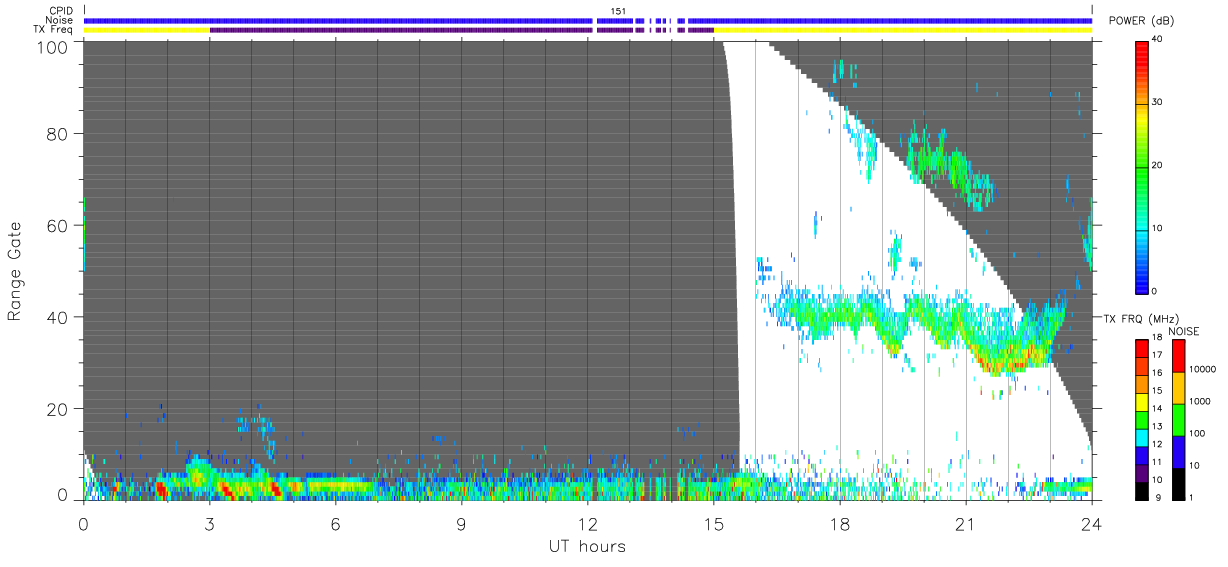The height and width of the screenshot is (567, 1228).
Task: Click the 60 tick on the Range Gate axis
Action: [58, 225]
